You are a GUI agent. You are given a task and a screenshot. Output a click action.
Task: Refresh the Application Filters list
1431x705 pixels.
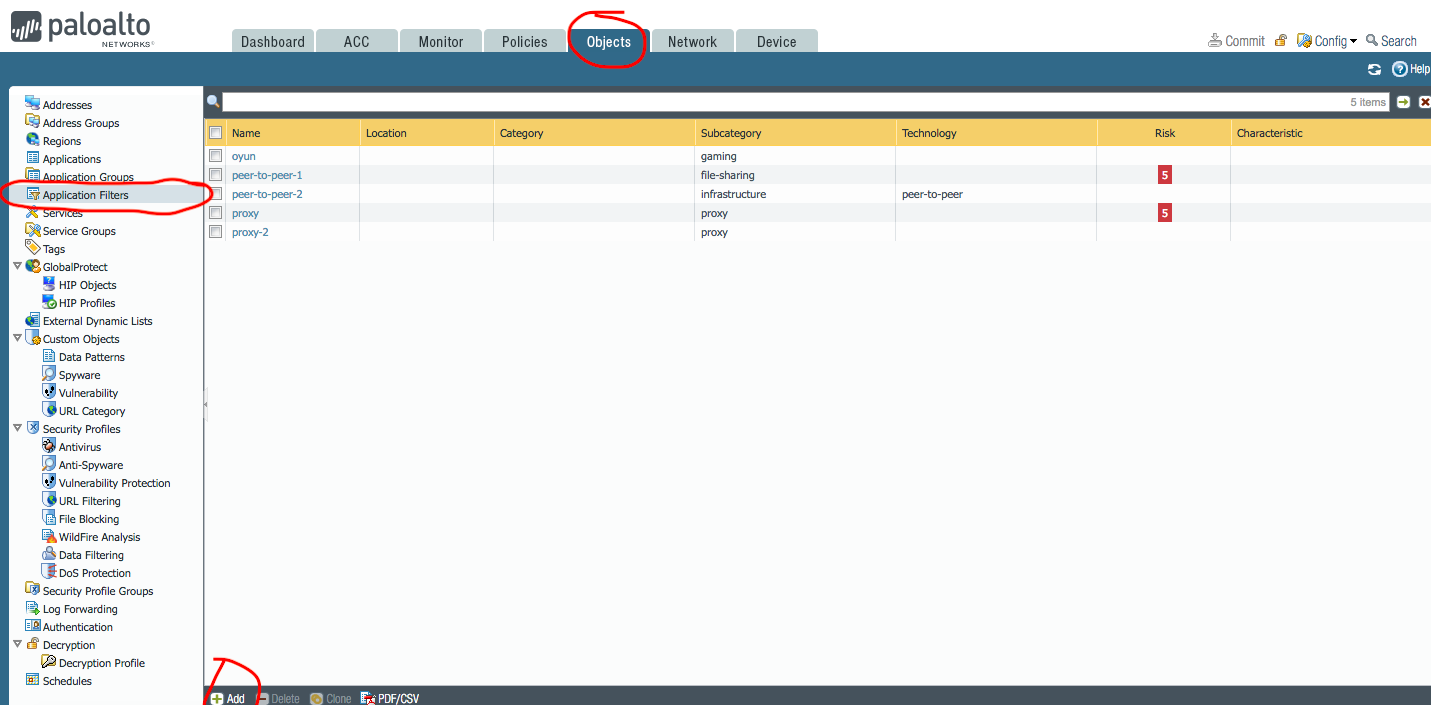click(x=1374, y=68)
